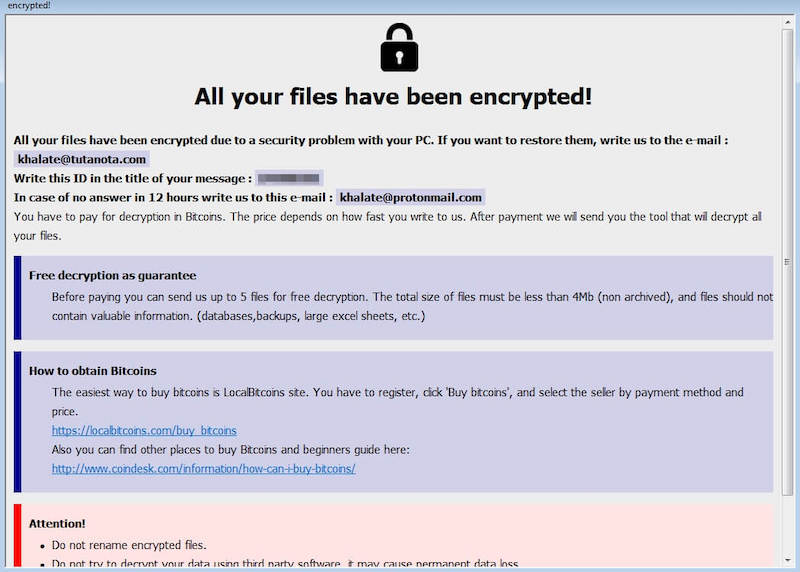Click the 'Free decryption as guarantee' heading
The height and width of the screenshot is (572, 800).
112,275
